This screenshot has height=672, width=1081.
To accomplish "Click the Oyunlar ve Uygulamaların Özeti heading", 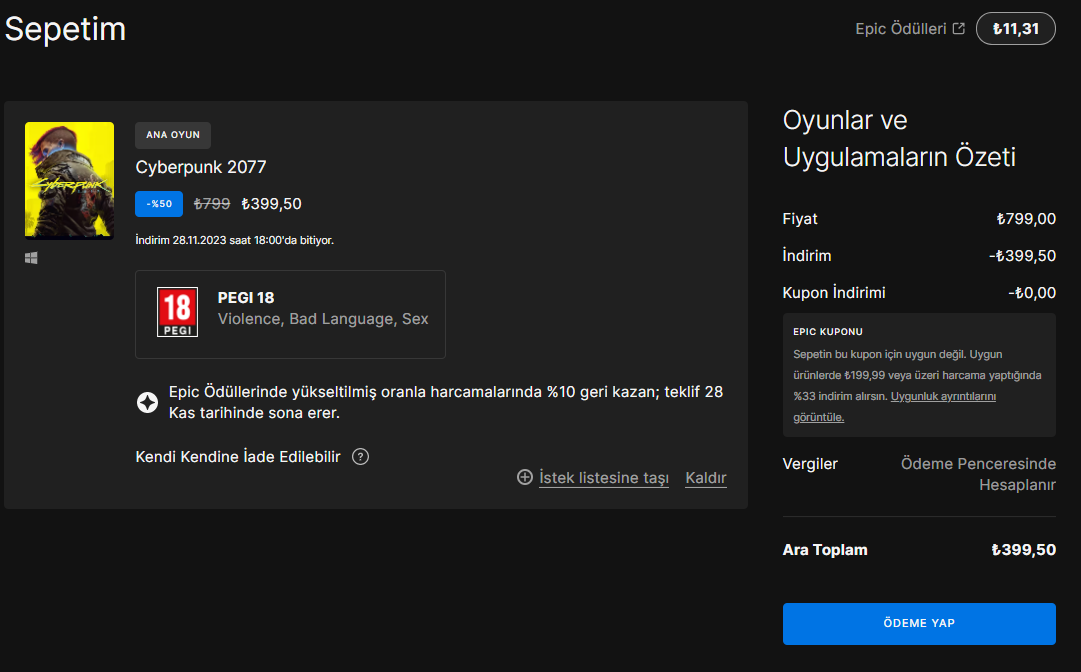I will pyautogui.click(x=899, y=139).
